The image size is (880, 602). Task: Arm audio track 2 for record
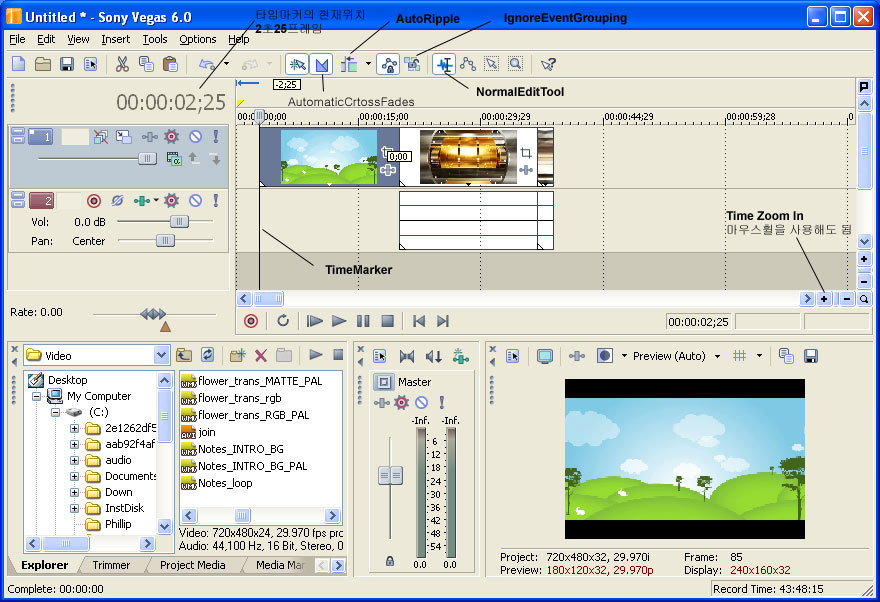point(94,200)
